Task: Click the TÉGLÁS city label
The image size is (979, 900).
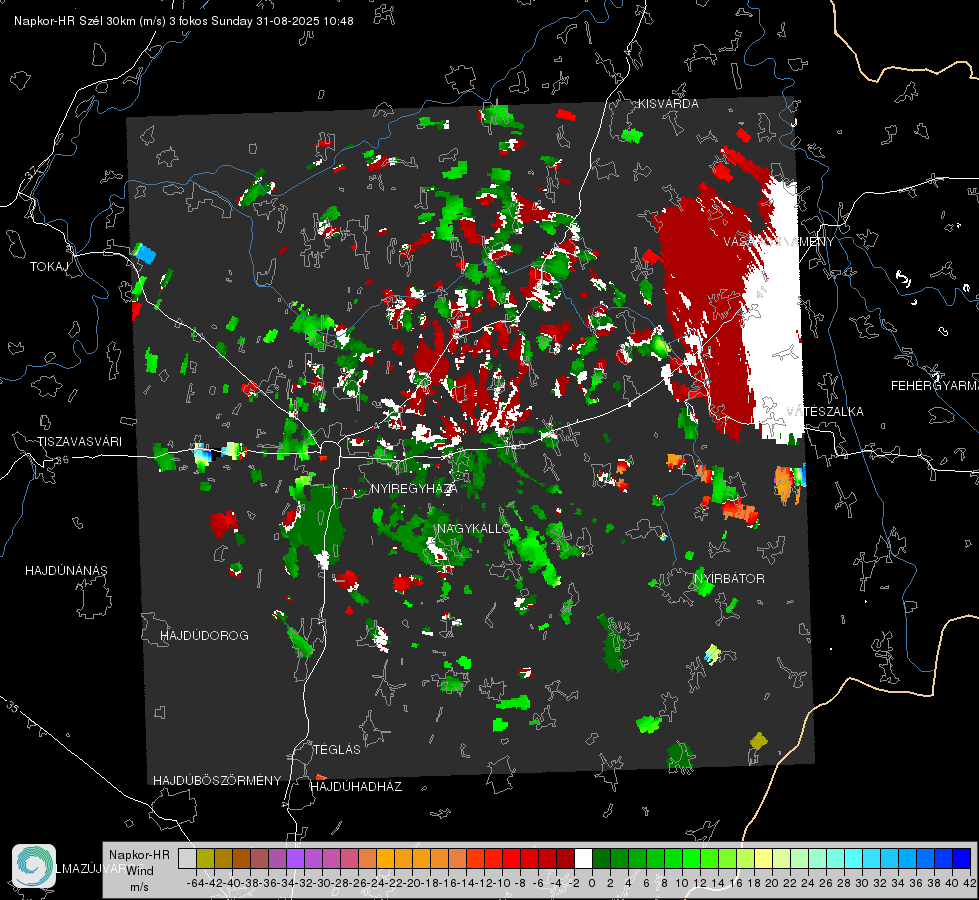Action: 337,749
